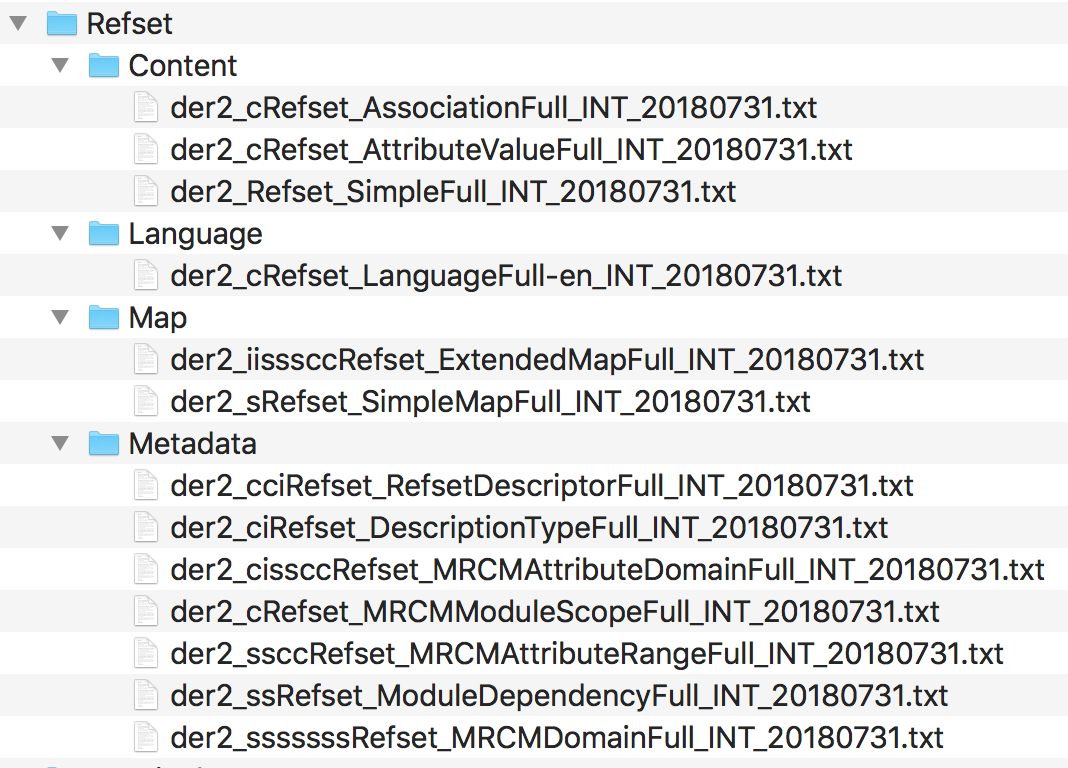Click the AssociationFull file's document icon
The height and width of the screenshot is (768, 1068).
click(146, 108)
